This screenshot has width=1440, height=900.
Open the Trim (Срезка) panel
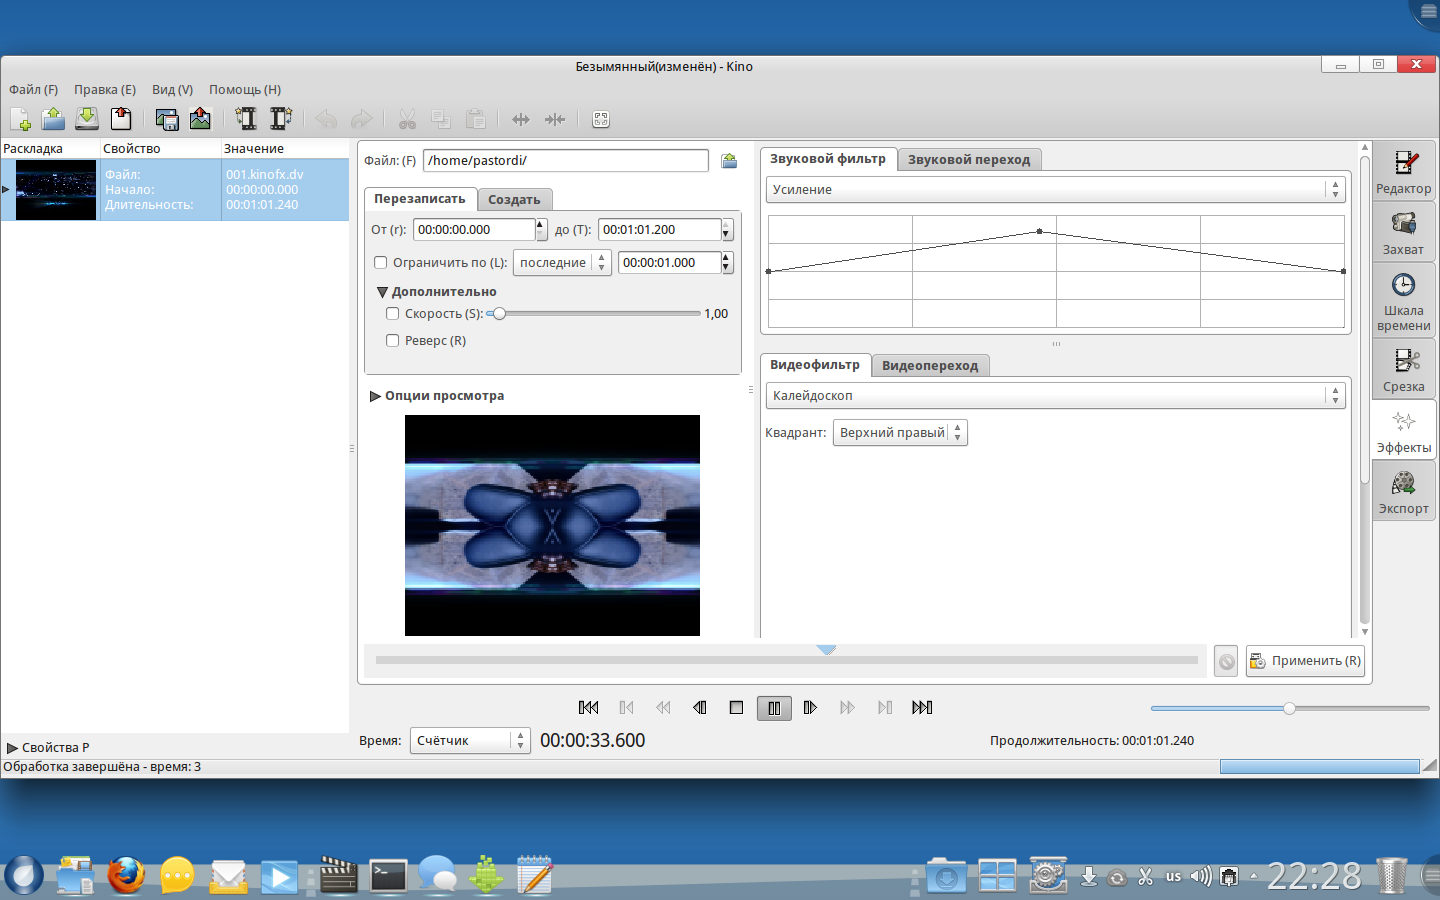(1403, 369)
